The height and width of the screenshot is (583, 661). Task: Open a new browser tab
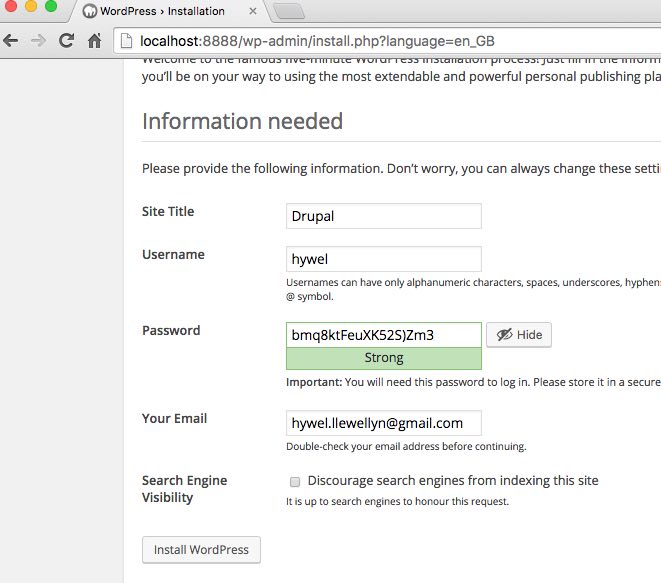[289, 11]
